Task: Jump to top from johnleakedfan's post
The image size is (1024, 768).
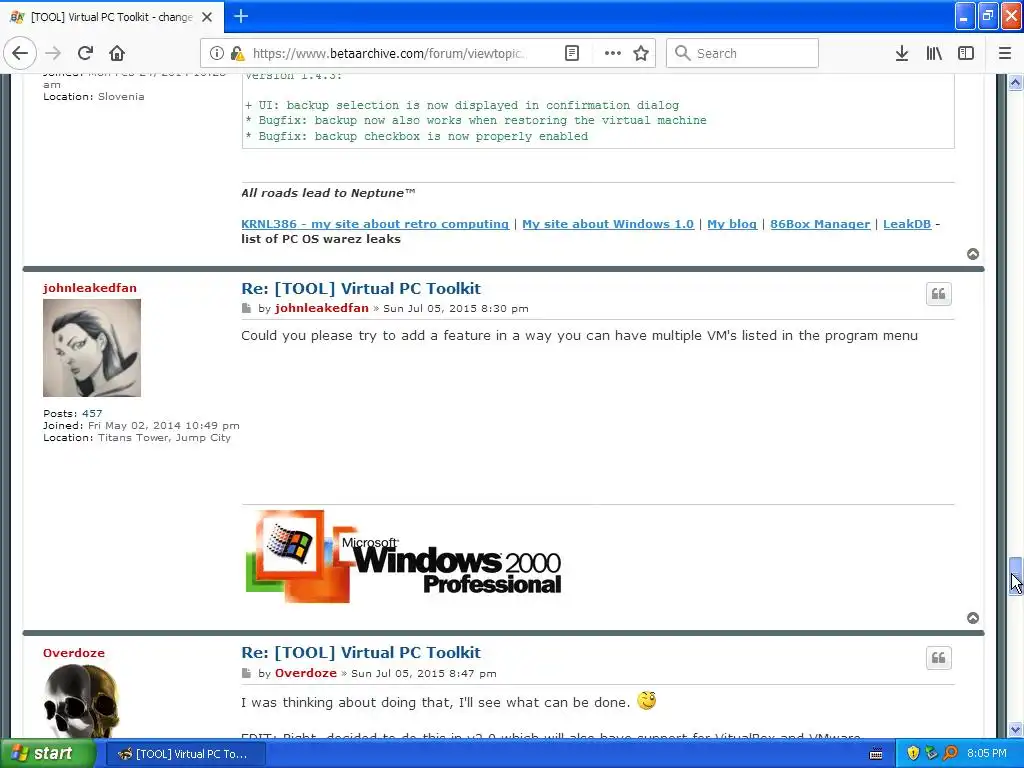Action: (973, 618)
